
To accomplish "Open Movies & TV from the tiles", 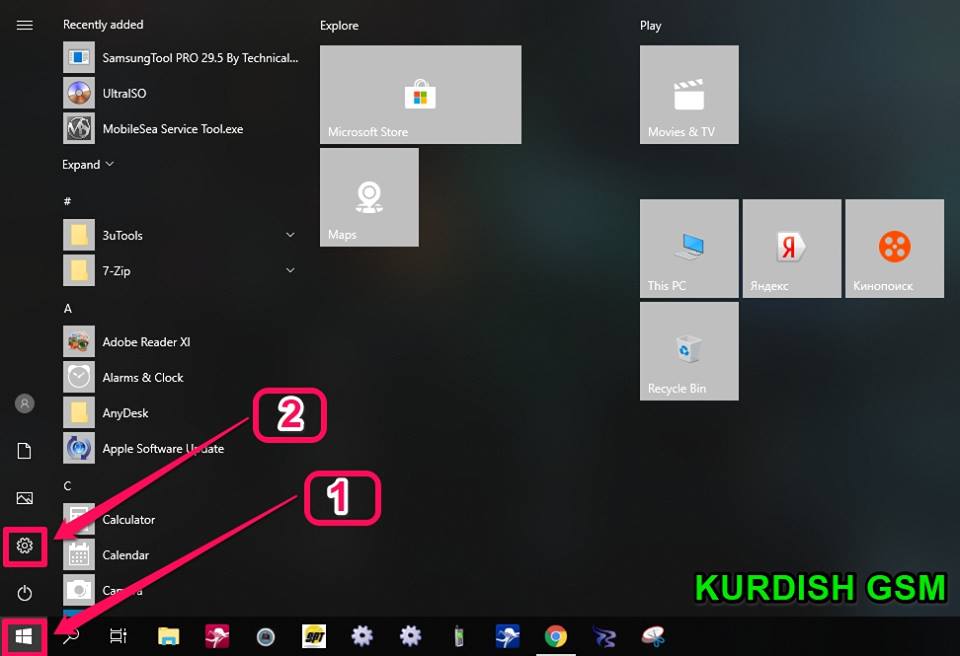I will [688, 94].
